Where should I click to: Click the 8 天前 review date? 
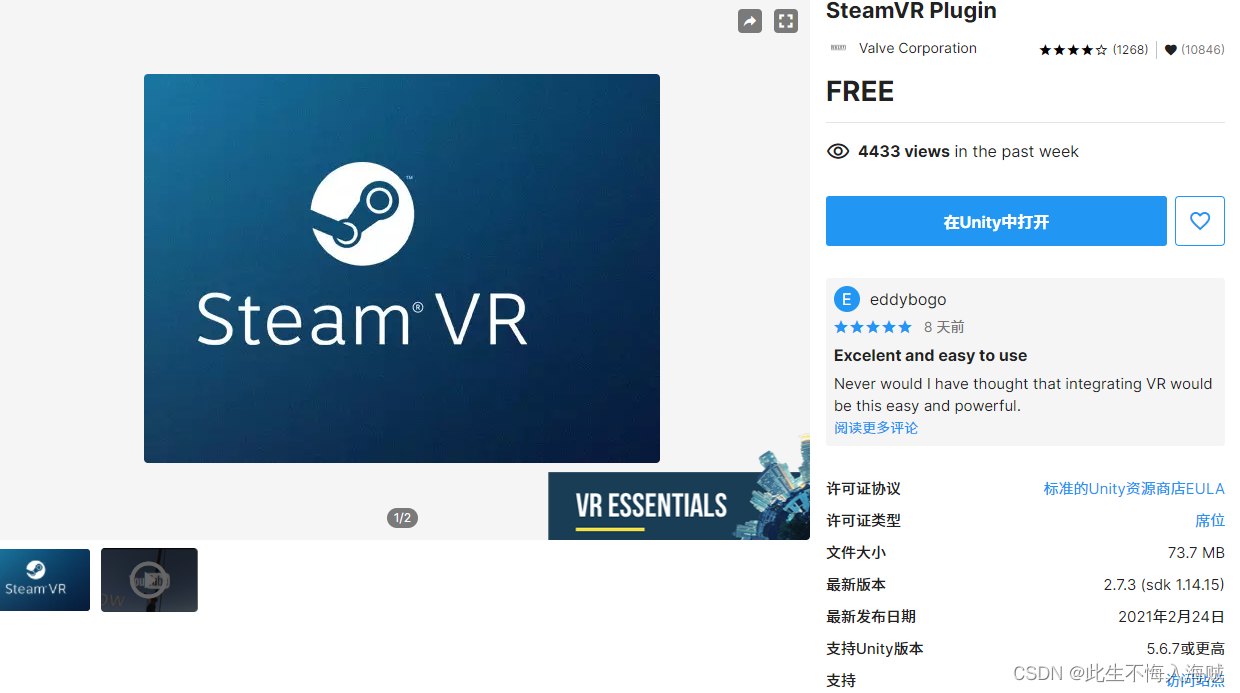click(944, 327)
